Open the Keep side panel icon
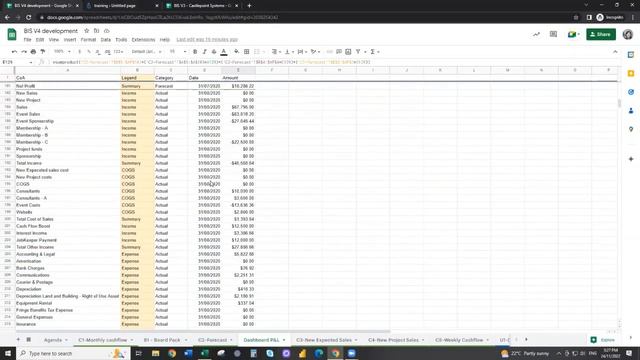 [x=631, y=73]
